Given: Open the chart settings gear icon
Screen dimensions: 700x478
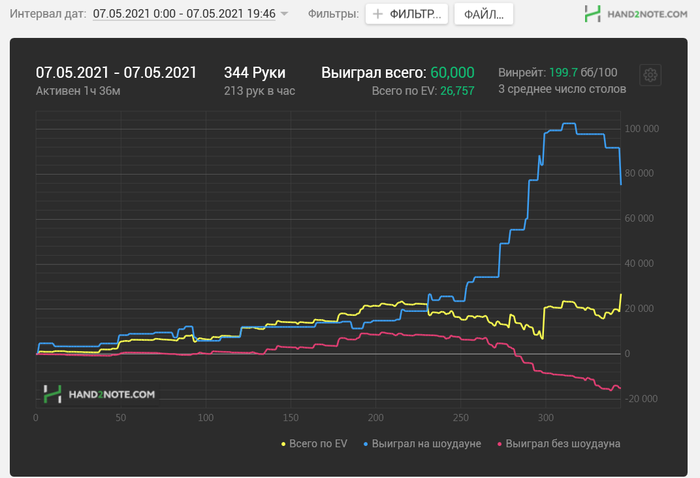Looking at the screenshot, I should pos(650,75).
